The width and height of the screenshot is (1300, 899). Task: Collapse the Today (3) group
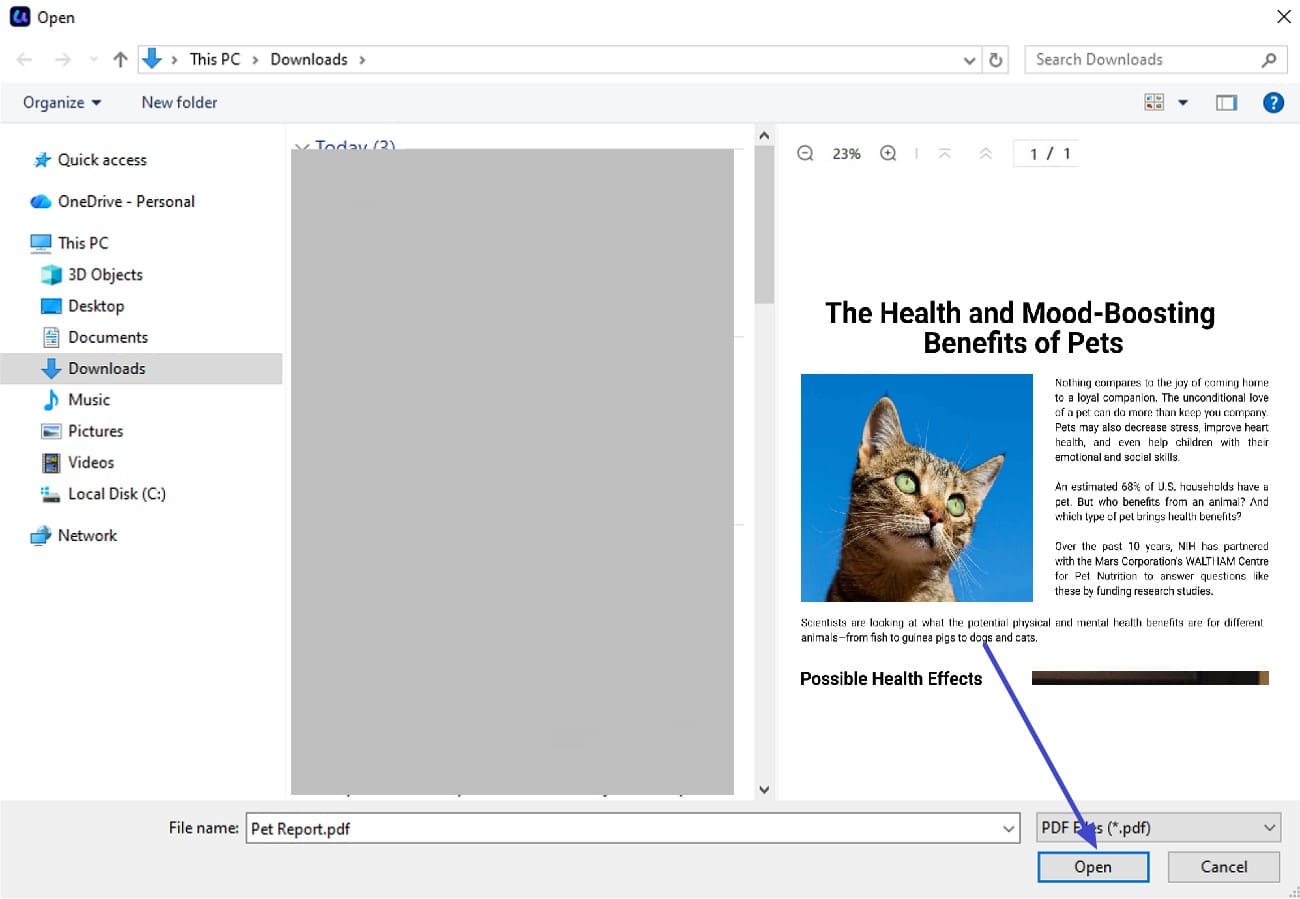coord(302,147)
